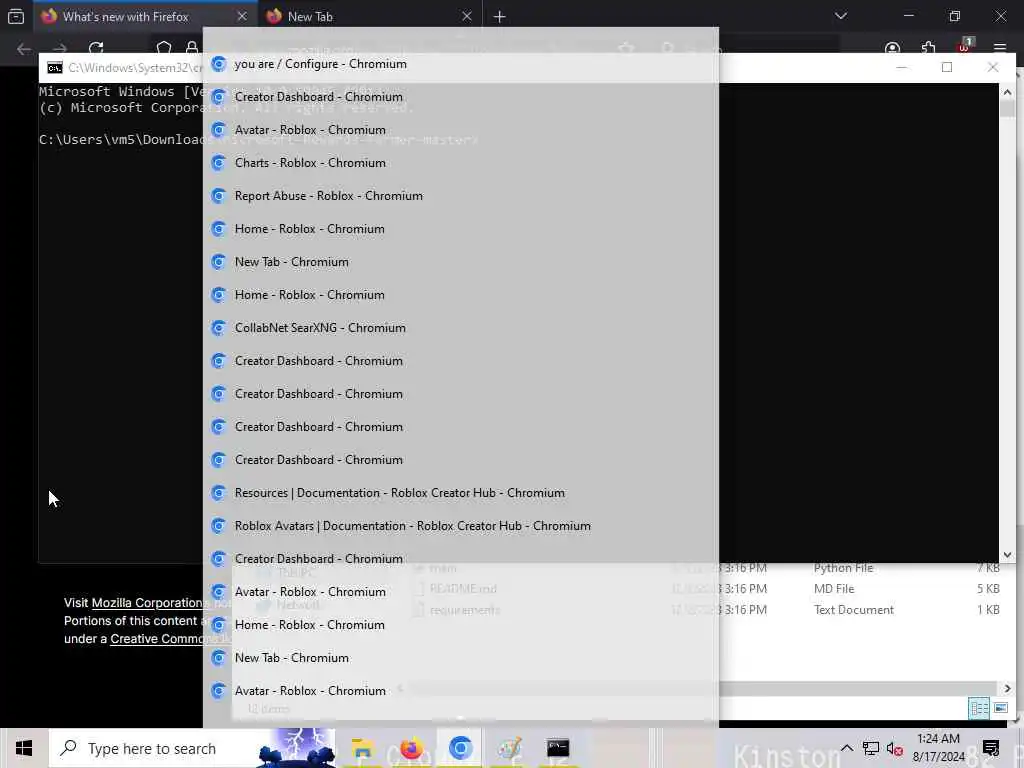
Task: Close the 'What's new with Firefox' tab
Action: click(242, 16)
